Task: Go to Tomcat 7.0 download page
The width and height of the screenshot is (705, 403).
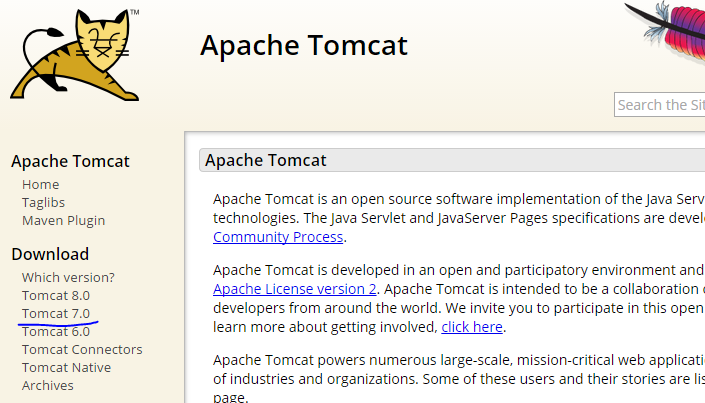Action: pos(56,313)
